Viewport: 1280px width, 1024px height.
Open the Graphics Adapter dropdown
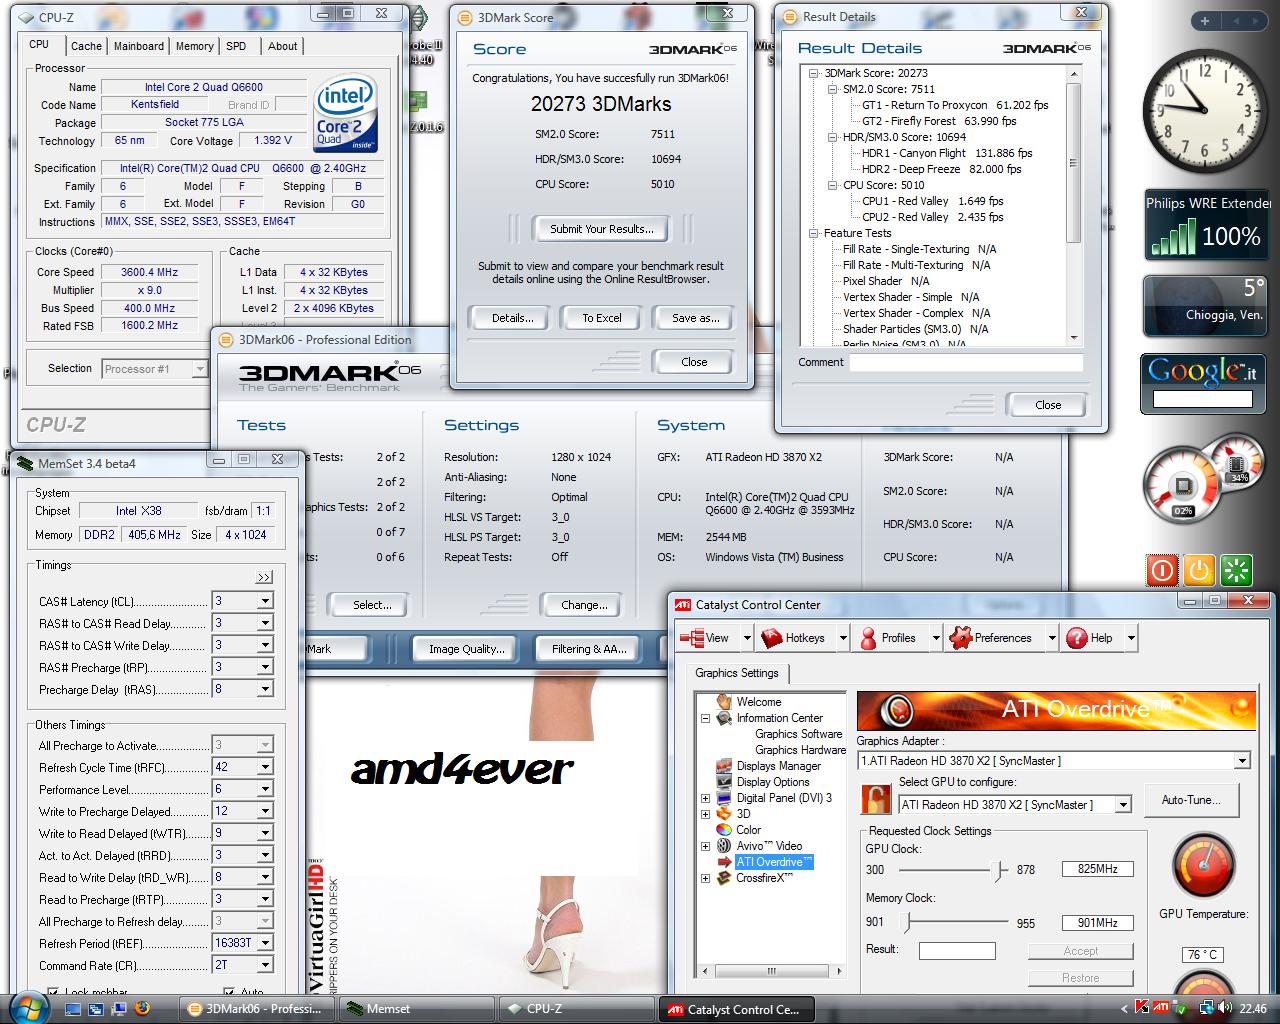coord(1242,761)
